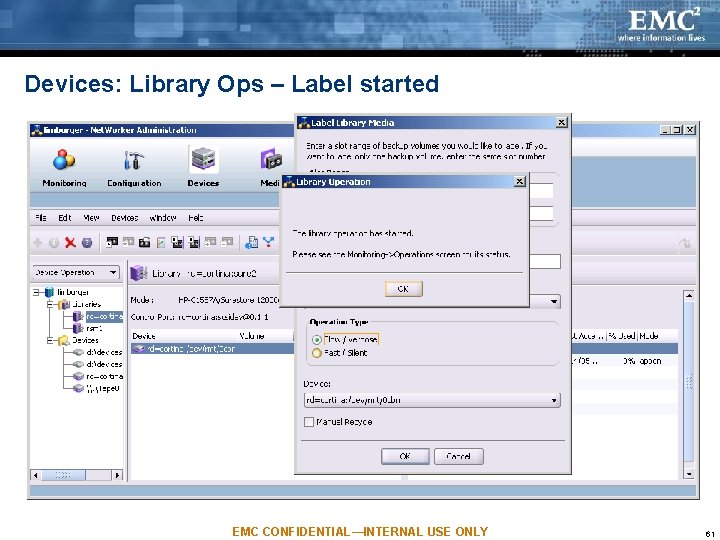
Task: Open the dropdown arrow above Operation Type
Action: pos(554,302)
